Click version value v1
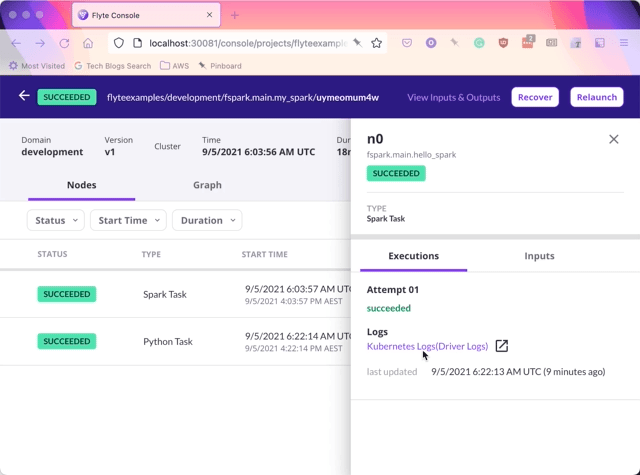This screenshot has height=475, width=640. (110, 152)
